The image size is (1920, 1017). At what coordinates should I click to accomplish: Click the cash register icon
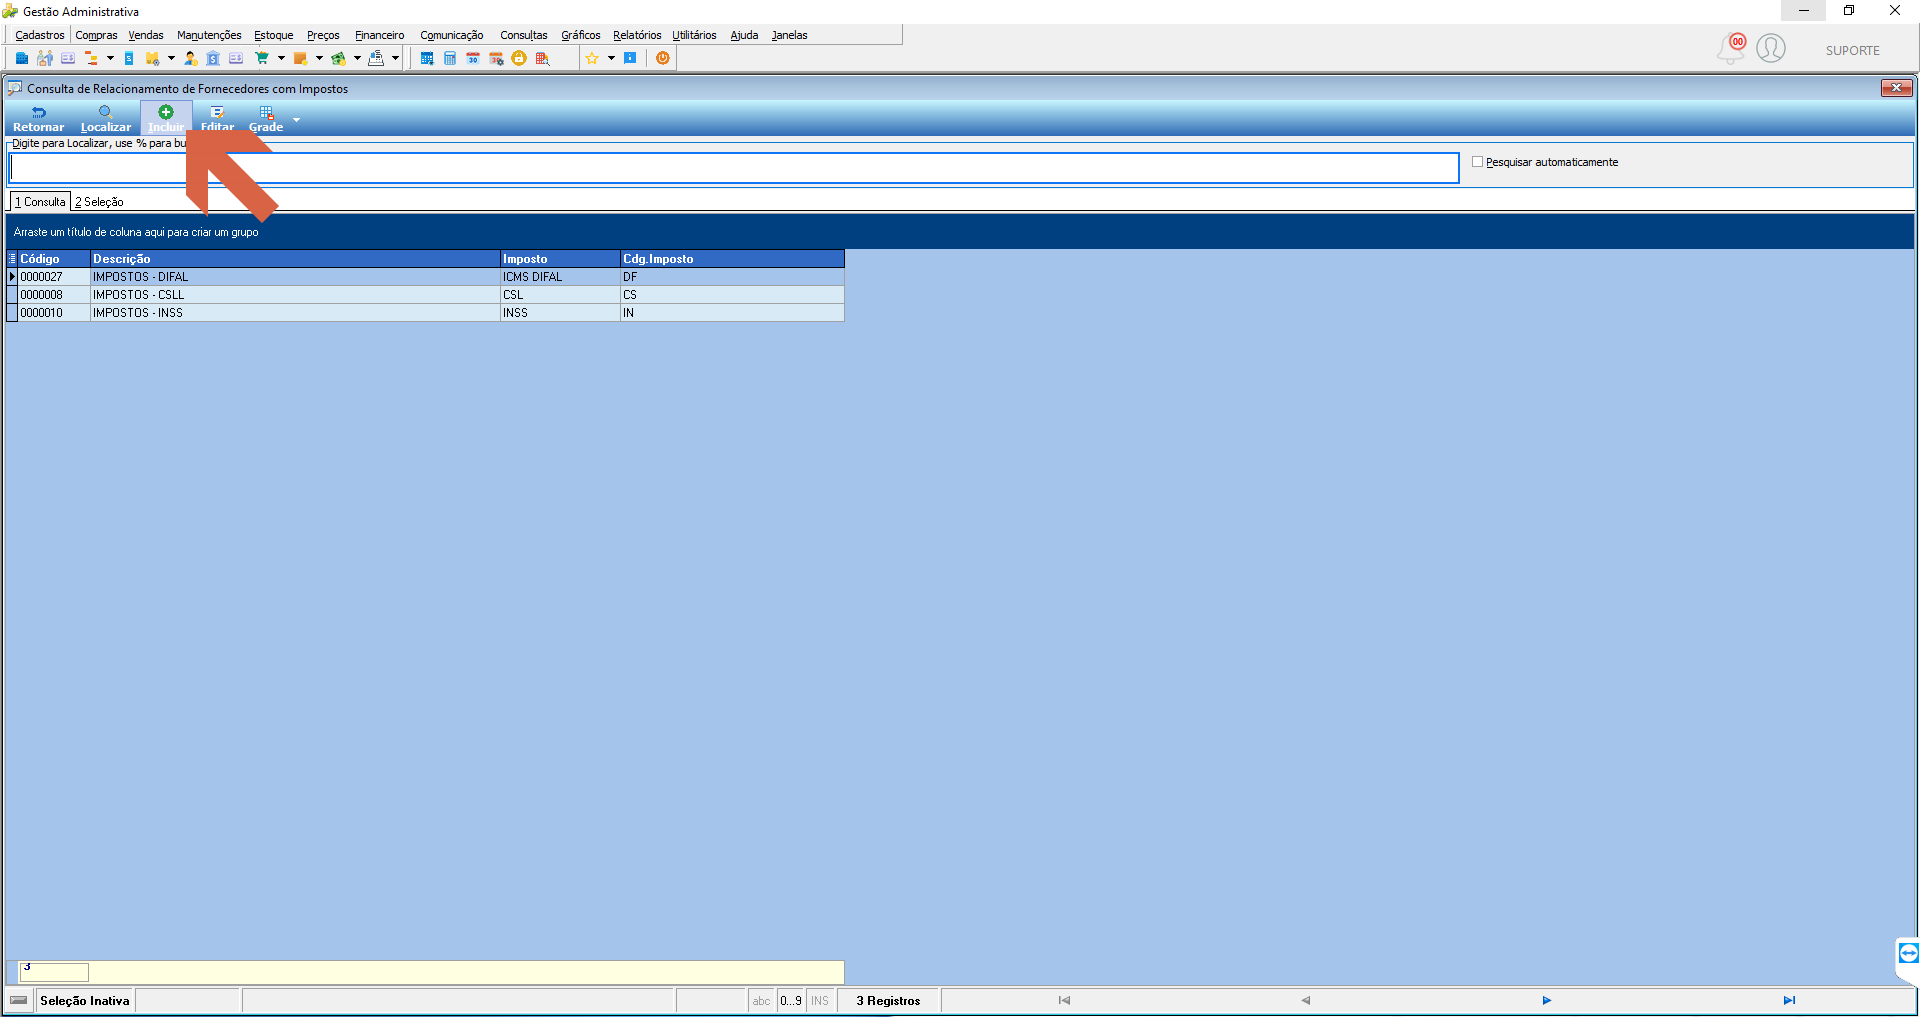(x=376, y=58)
